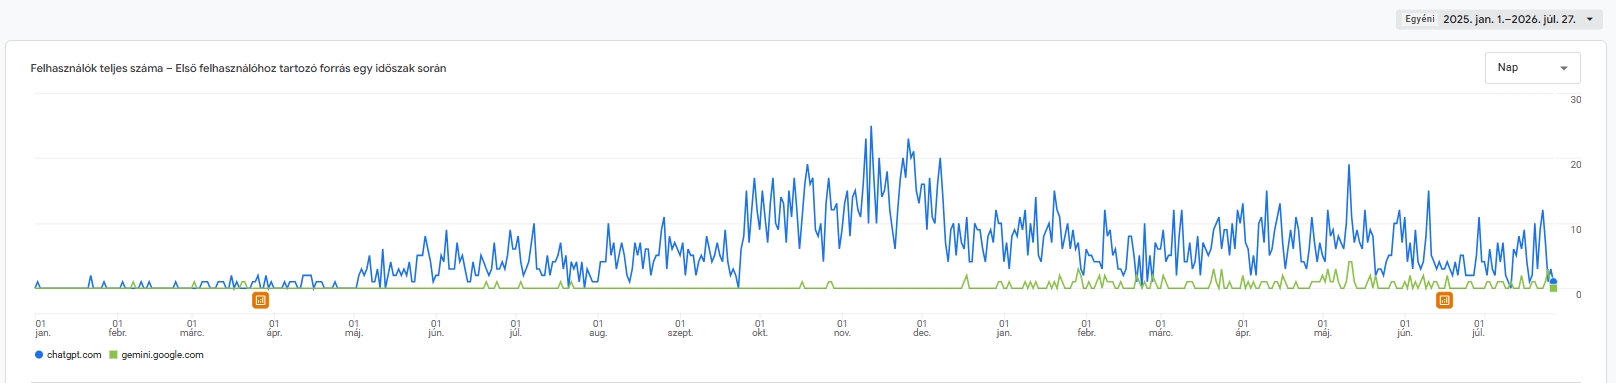
Task: Click the 01 szept. x-axis label
Action: (x=680, y=328)
